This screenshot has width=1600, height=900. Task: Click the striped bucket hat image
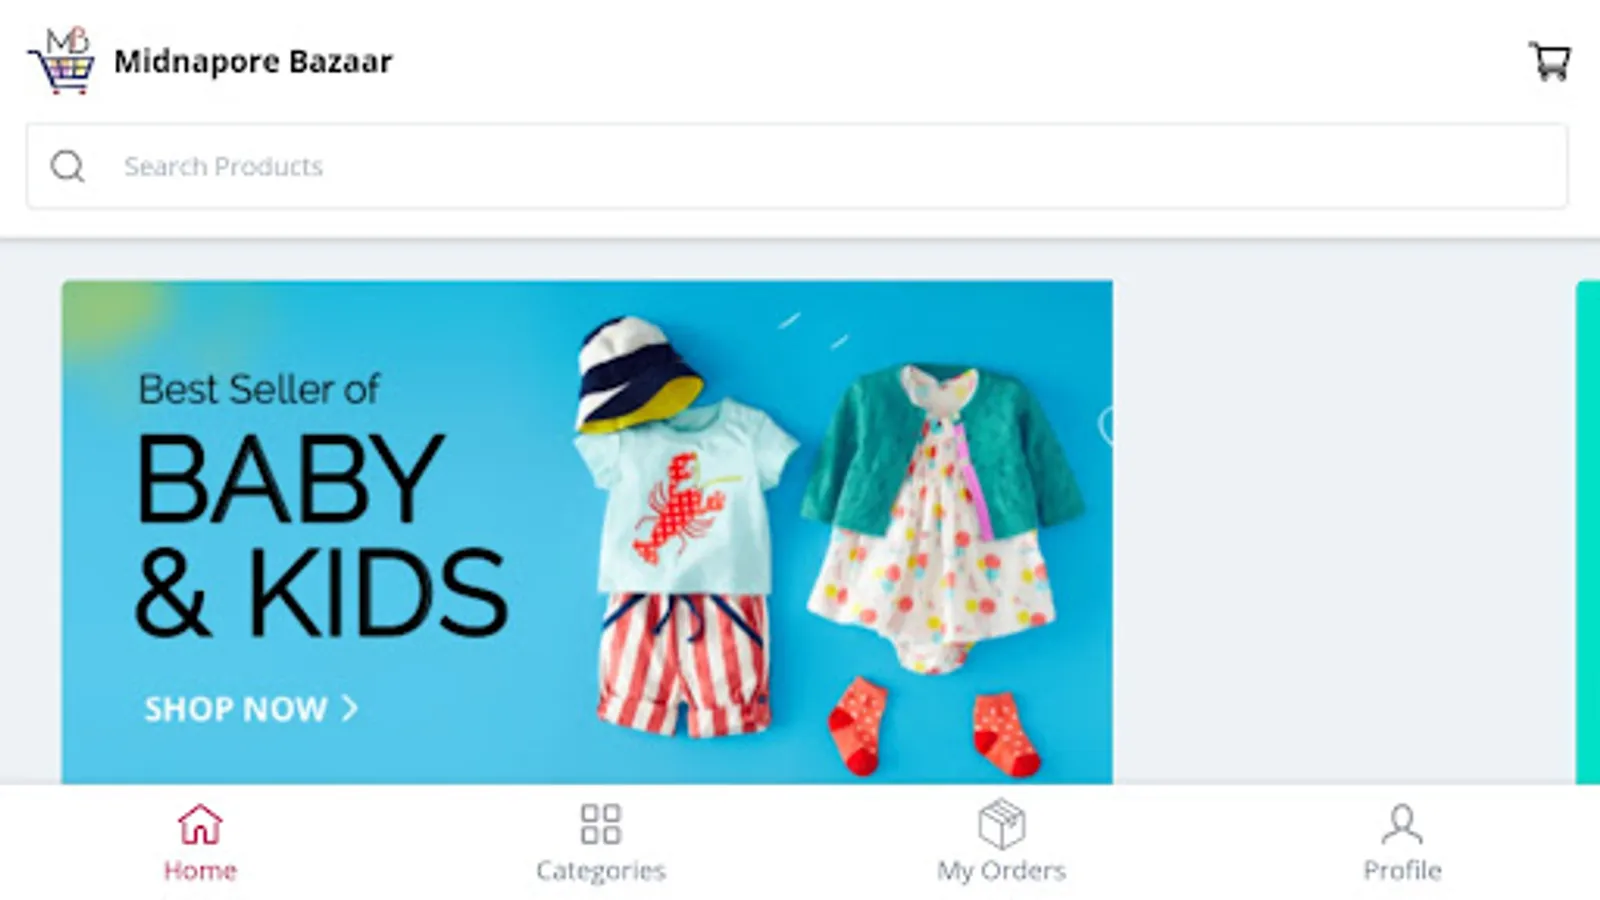pos(638,374)
